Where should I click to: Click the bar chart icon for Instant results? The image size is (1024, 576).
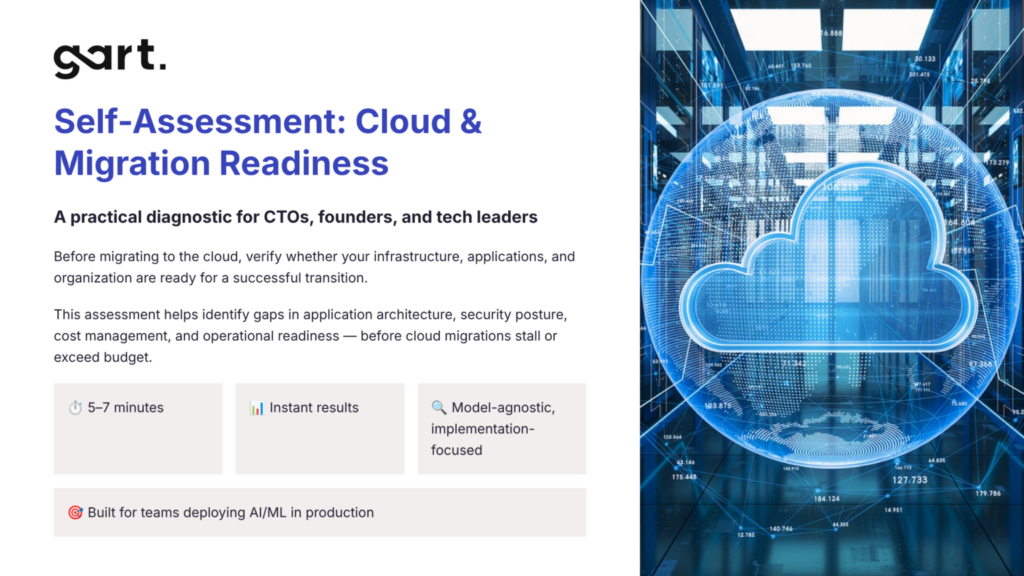tap(255, 407)
